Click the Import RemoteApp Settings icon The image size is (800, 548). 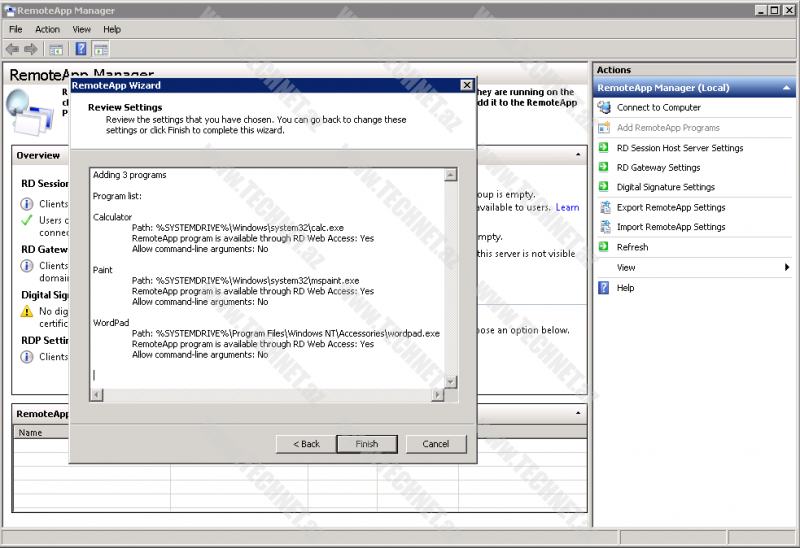click(604, 227)
